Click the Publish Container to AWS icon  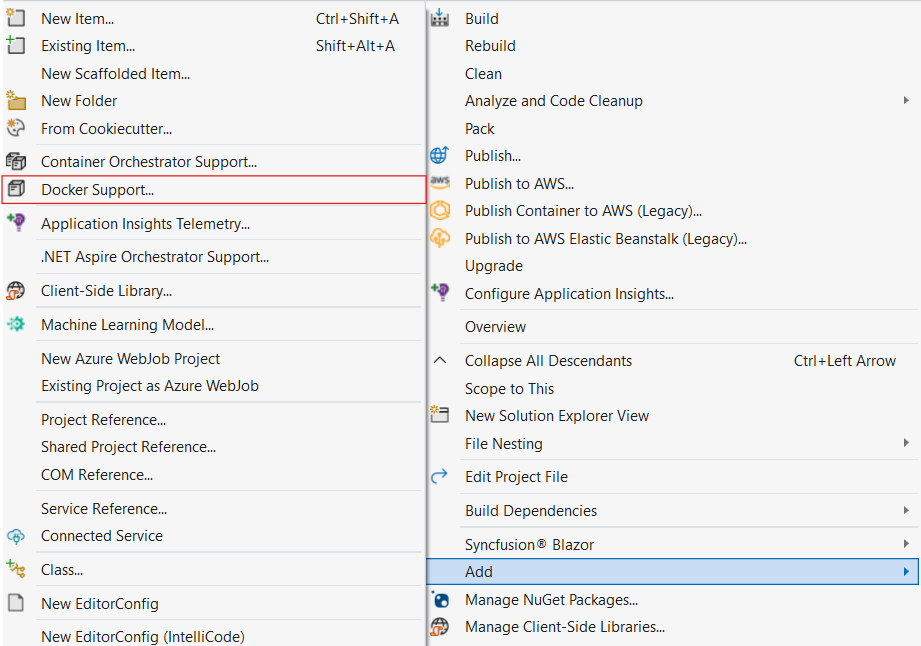pos(439,210)
